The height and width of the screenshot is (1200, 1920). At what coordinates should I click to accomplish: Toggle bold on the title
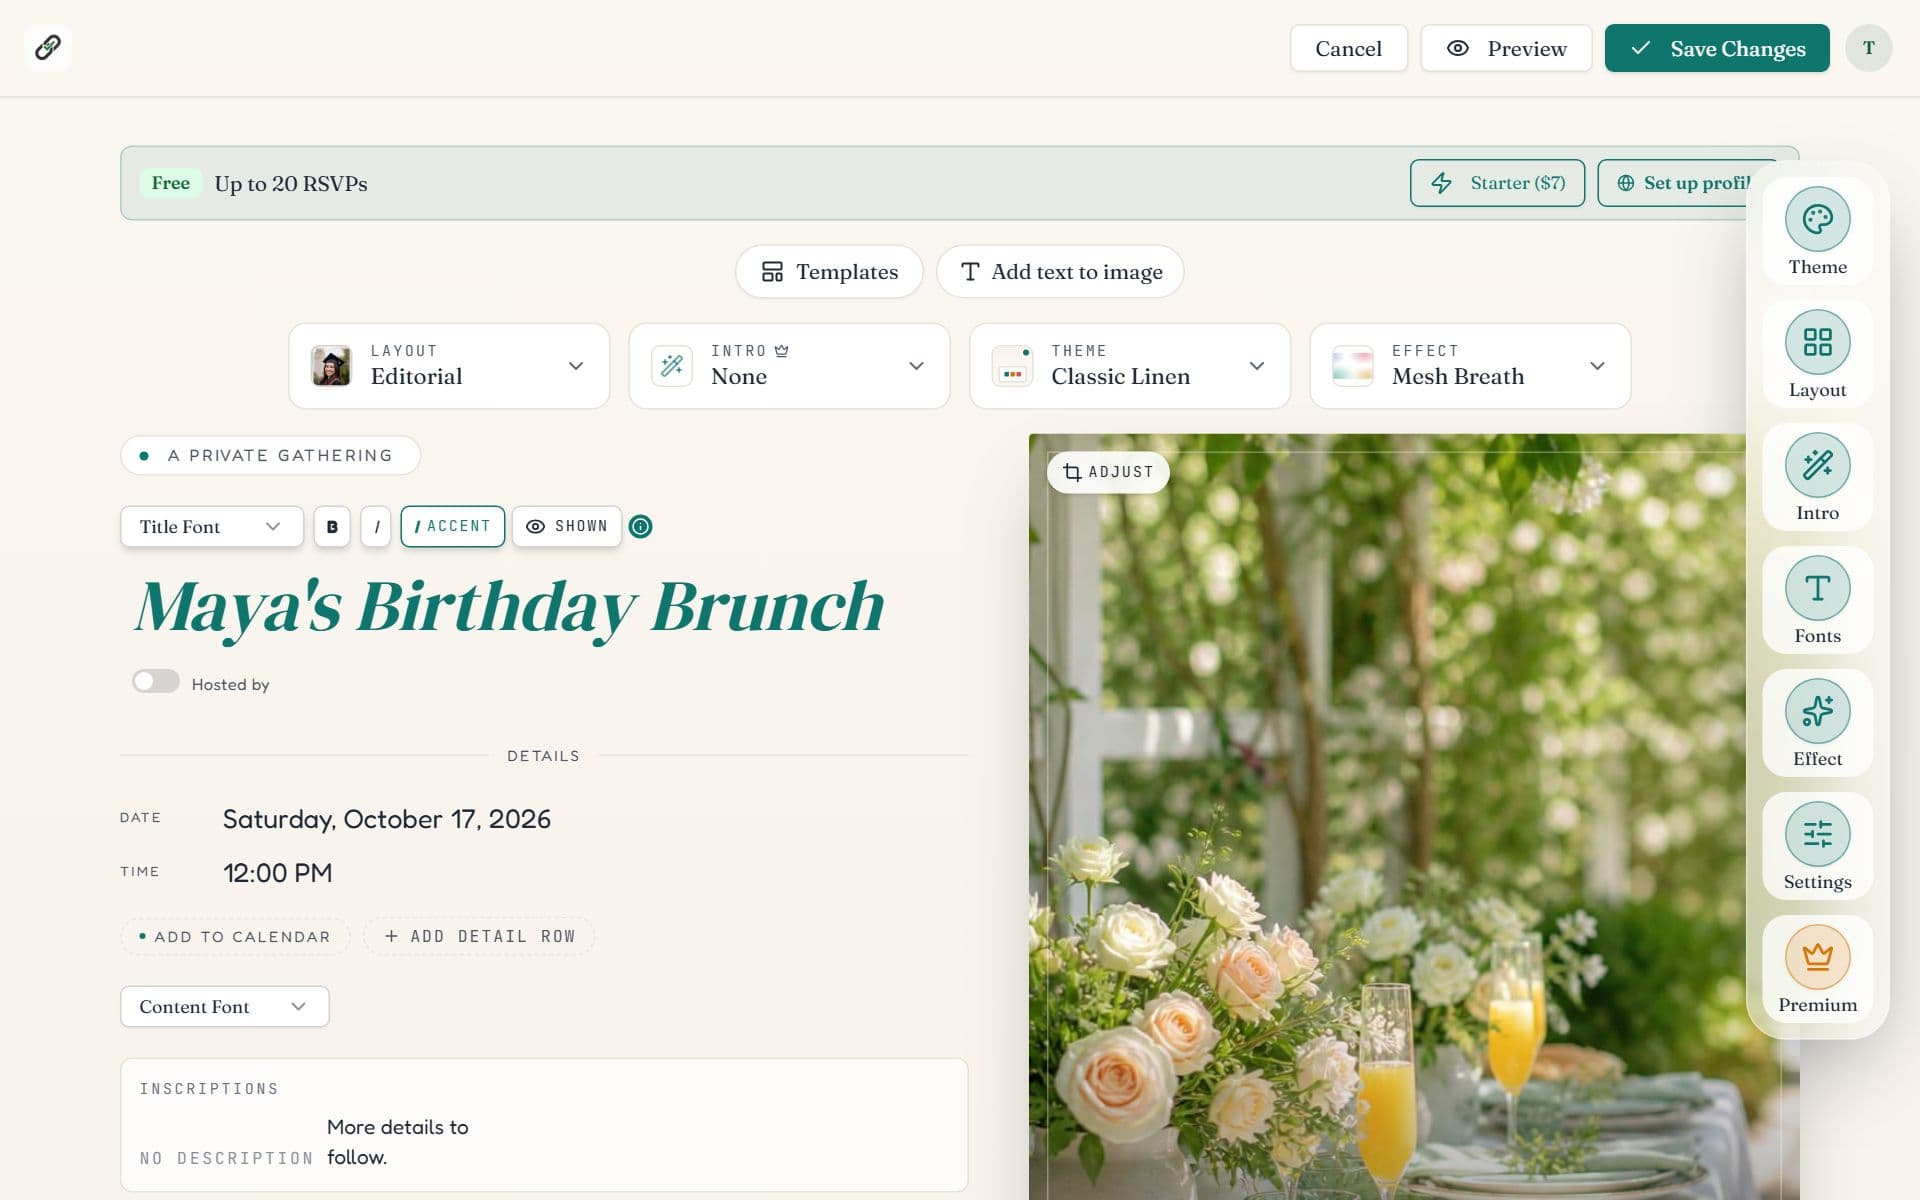pyautogui.click(x=332, y=526)
